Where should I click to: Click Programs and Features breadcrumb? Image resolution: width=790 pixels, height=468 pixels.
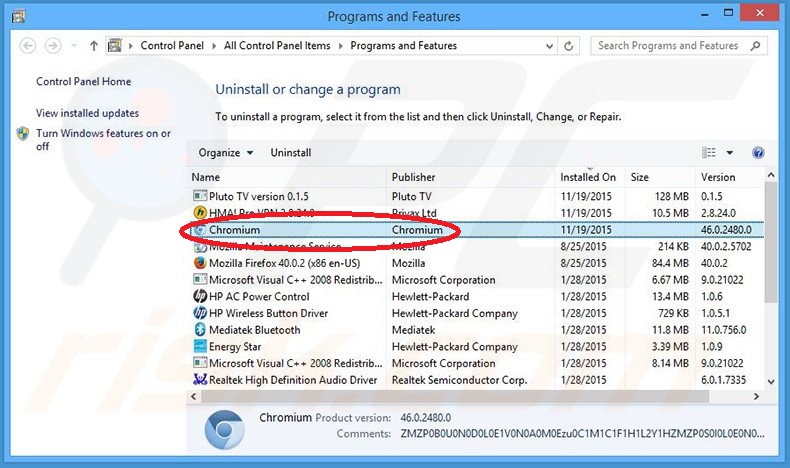click(404, 45)
